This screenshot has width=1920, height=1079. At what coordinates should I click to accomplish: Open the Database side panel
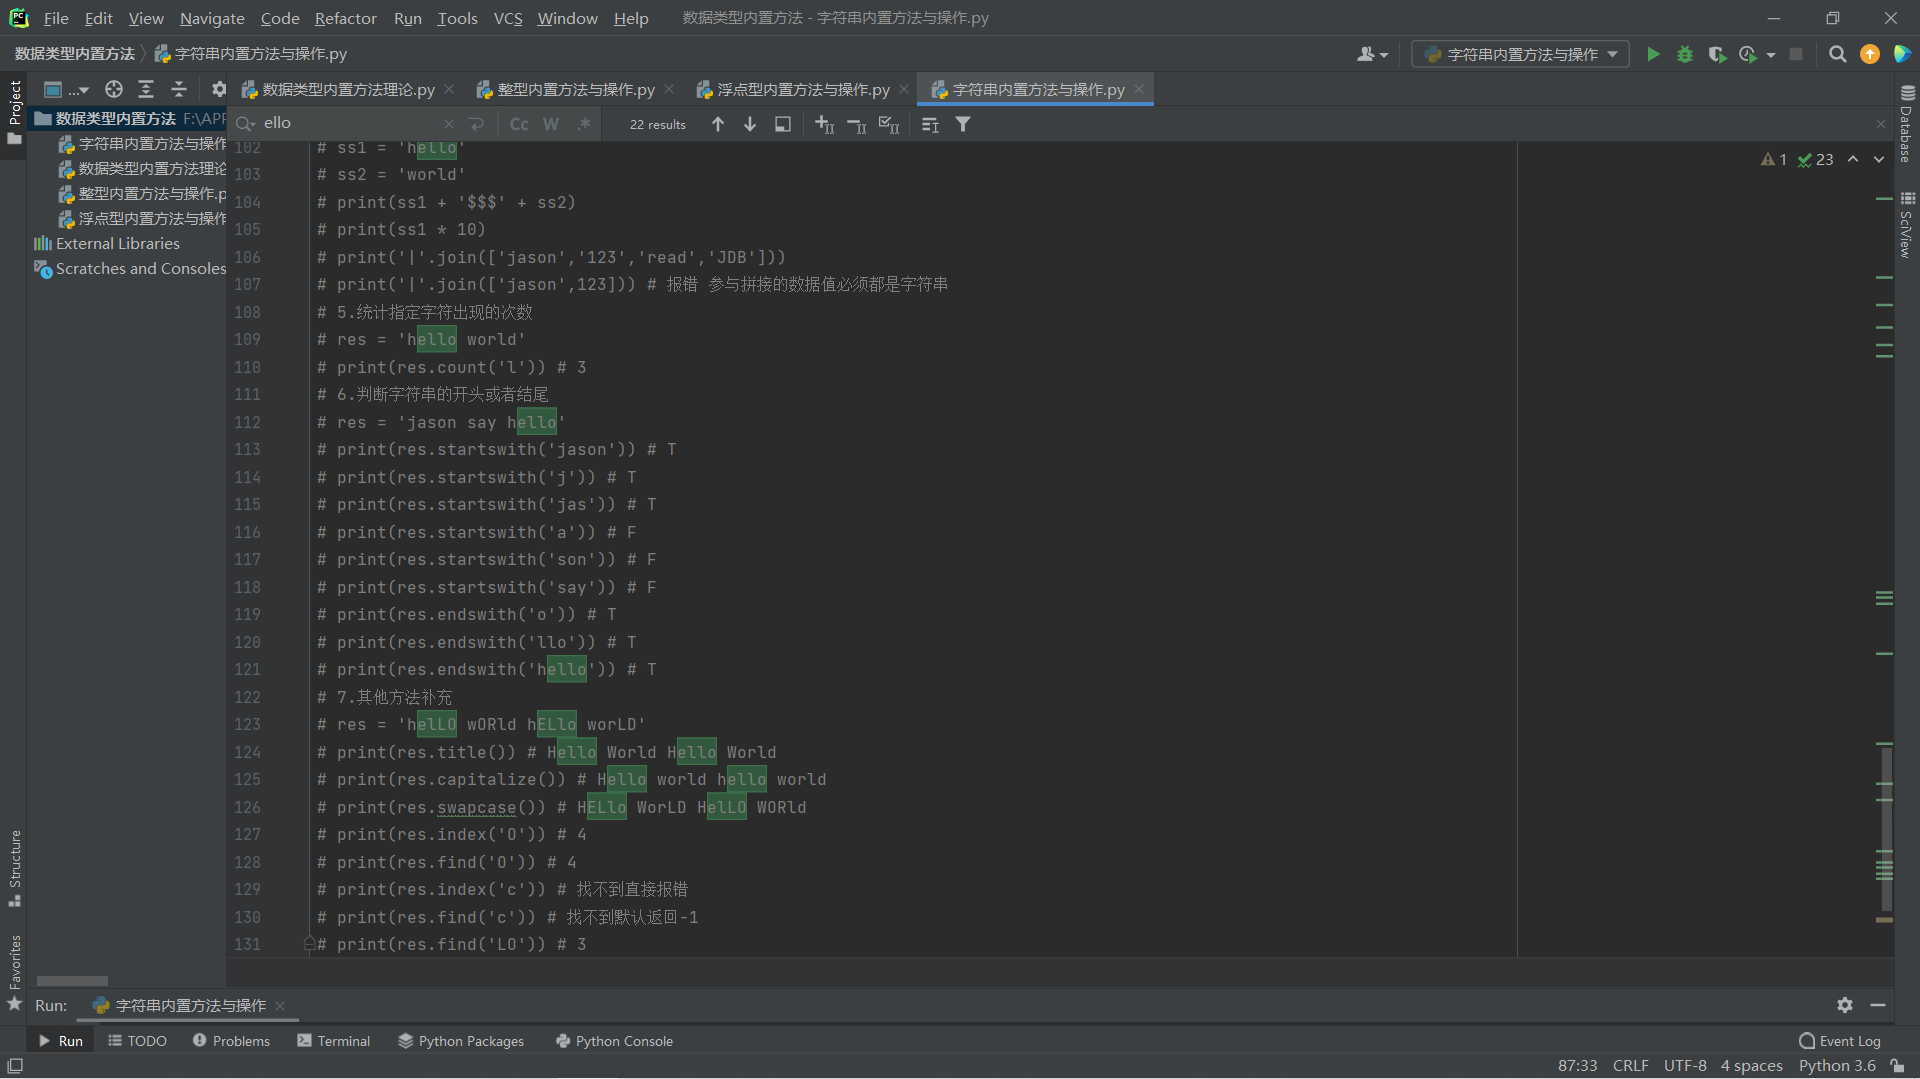pos(1907,124)
